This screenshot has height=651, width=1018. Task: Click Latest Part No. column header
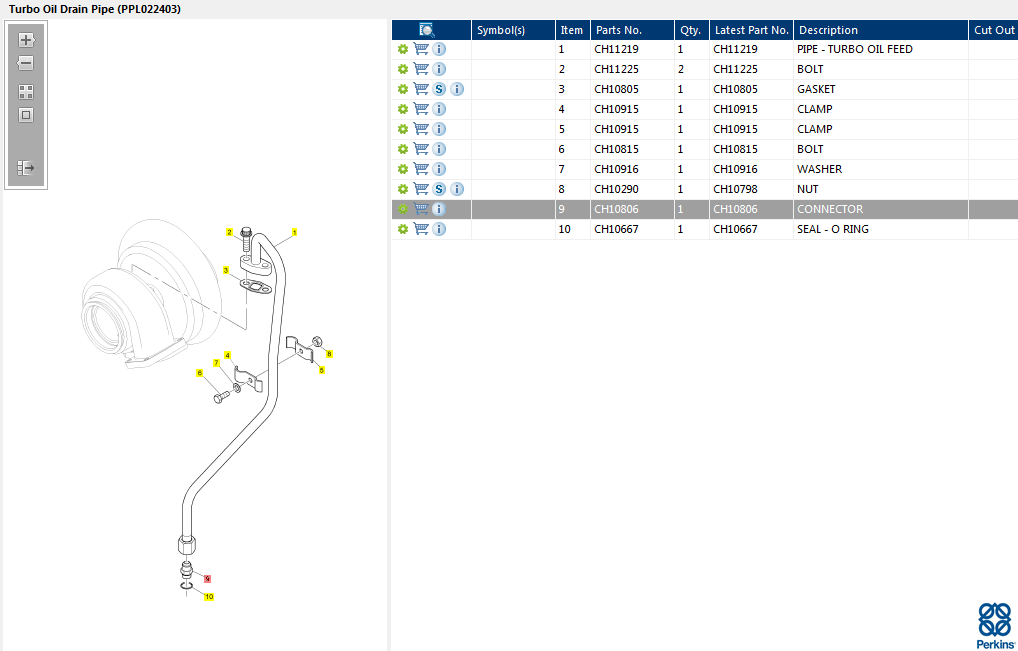752,30
